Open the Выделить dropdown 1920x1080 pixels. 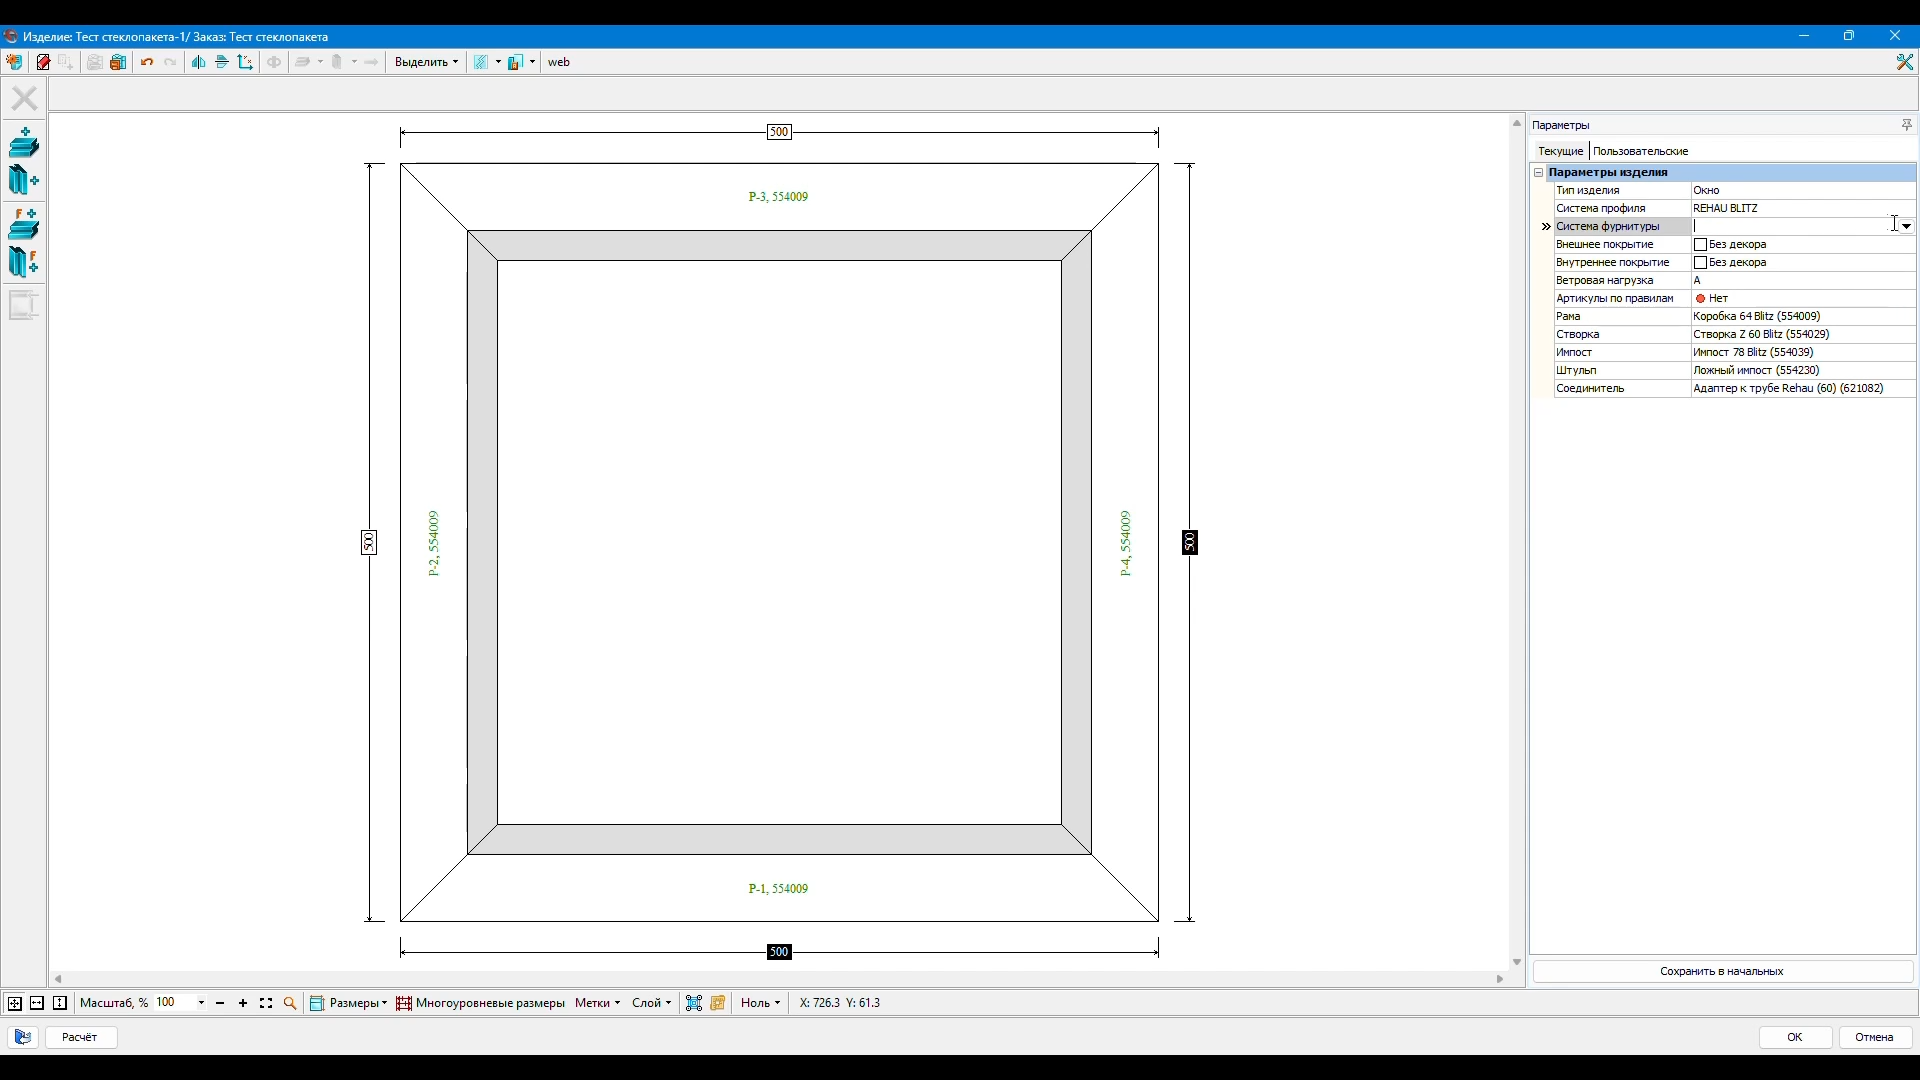(x=427, y=62)
